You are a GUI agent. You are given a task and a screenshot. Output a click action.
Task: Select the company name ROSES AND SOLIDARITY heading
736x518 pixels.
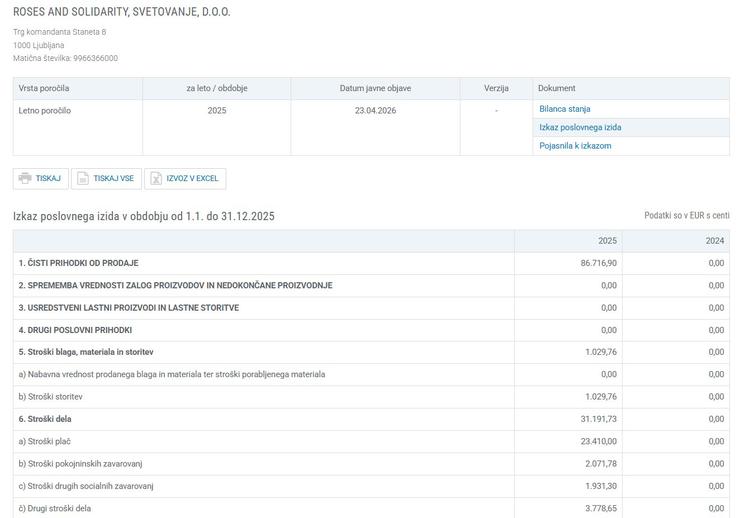tap(122, 12)
